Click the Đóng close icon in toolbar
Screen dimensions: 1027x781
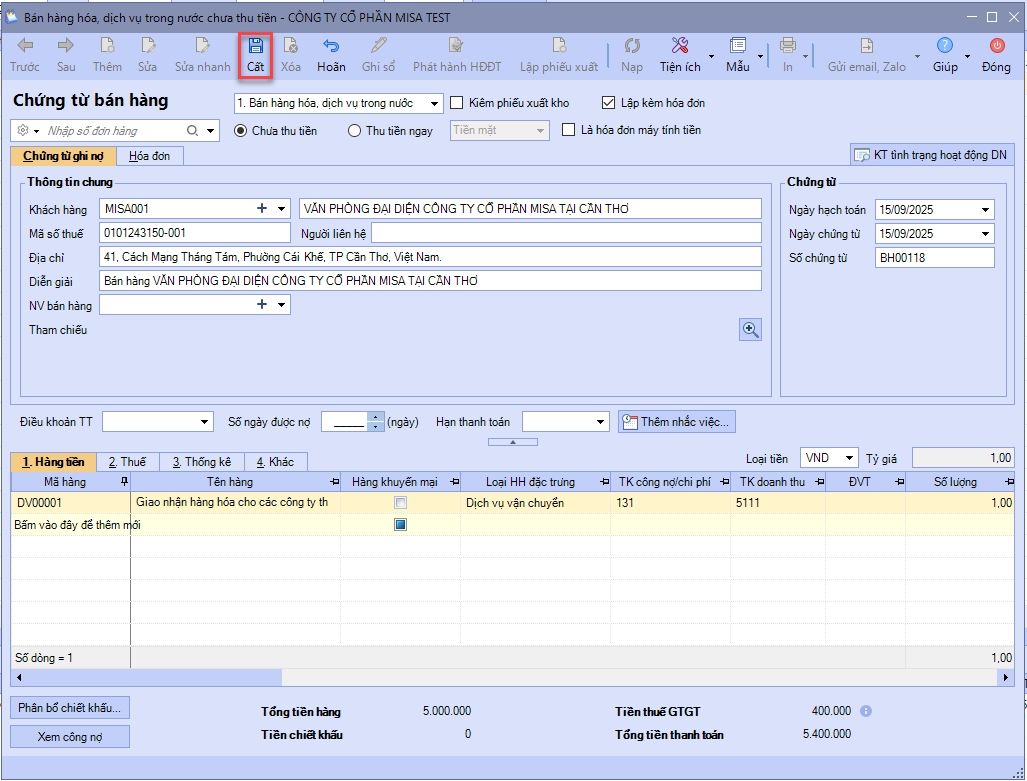pyautogui.click(x=996, y=46)
